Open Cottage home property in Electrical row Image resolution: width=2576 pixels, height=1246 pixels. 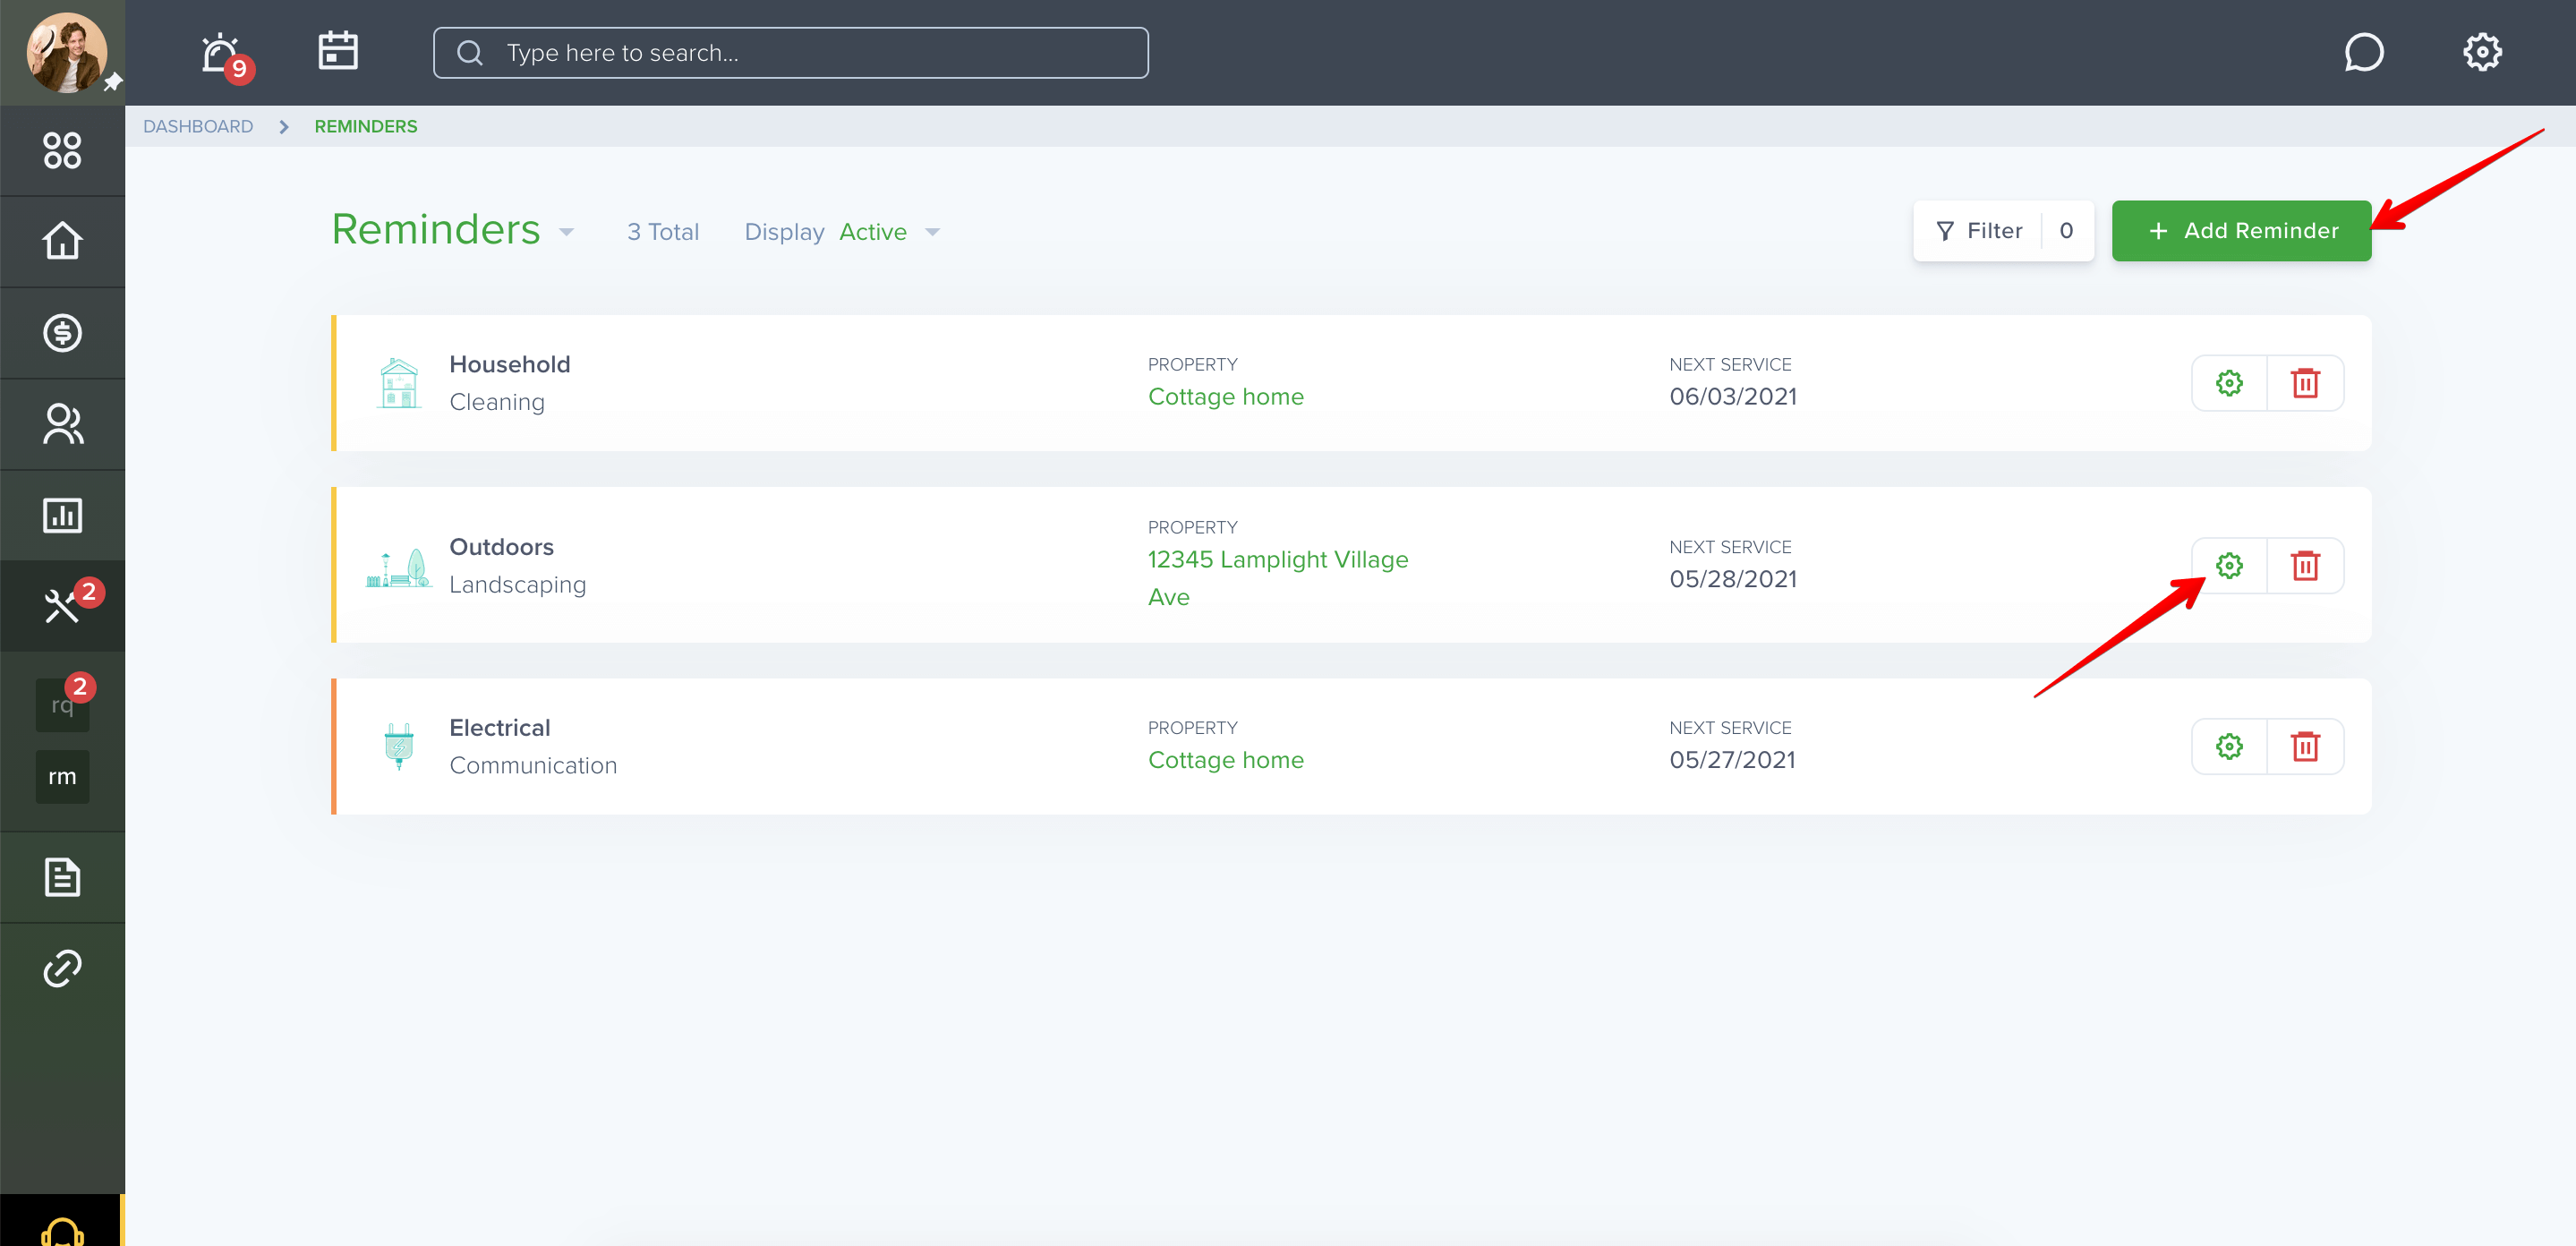pos(1226,760)
